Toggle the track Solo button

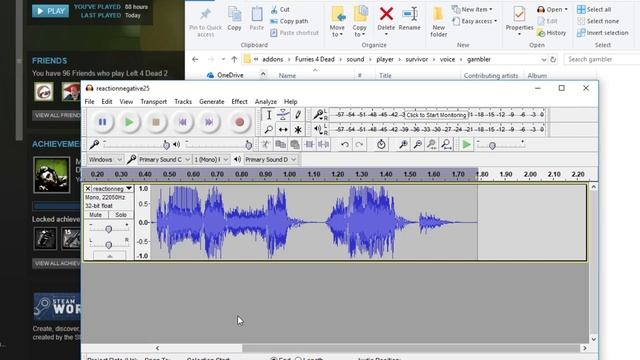pyautogui.click(x=121, y=215)
